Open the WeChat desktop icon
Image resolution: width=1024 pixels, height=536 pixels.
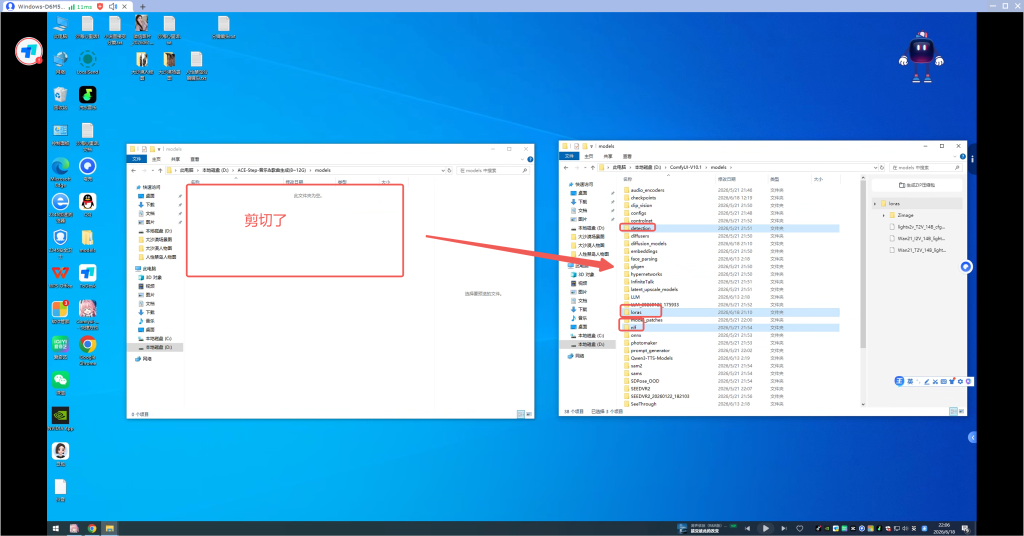pyautogui.click(x=61, y=382)
